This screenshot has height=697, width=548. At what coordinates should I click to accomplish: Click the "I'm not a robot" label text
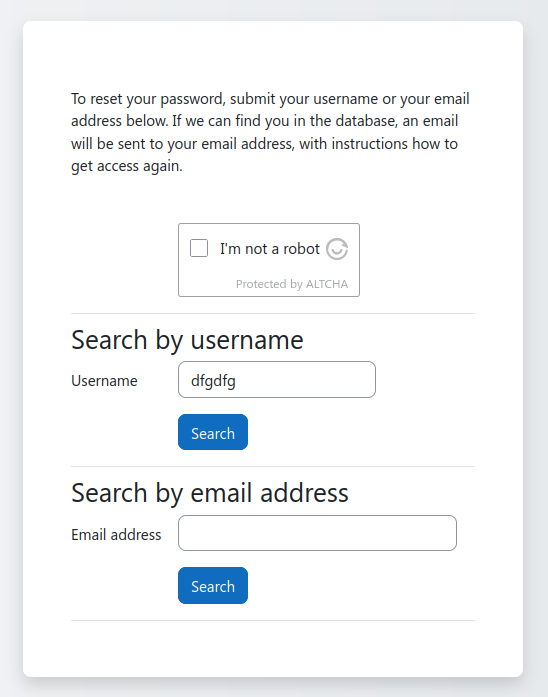270,248
